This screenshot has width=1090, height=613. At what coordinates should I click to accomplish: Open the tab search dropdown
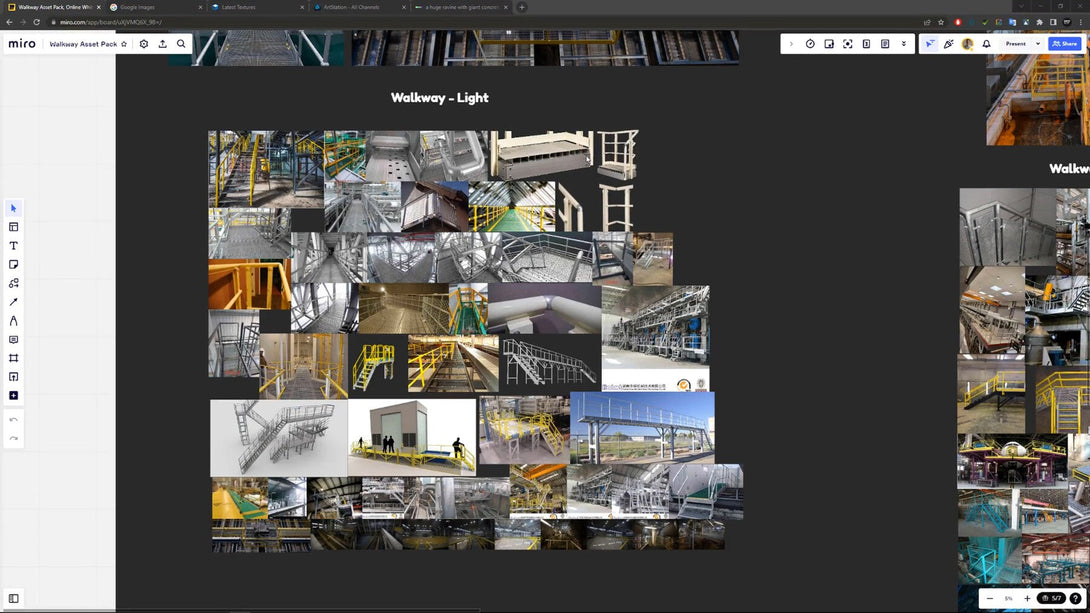pyautogui.click(x=1021, y=6)
